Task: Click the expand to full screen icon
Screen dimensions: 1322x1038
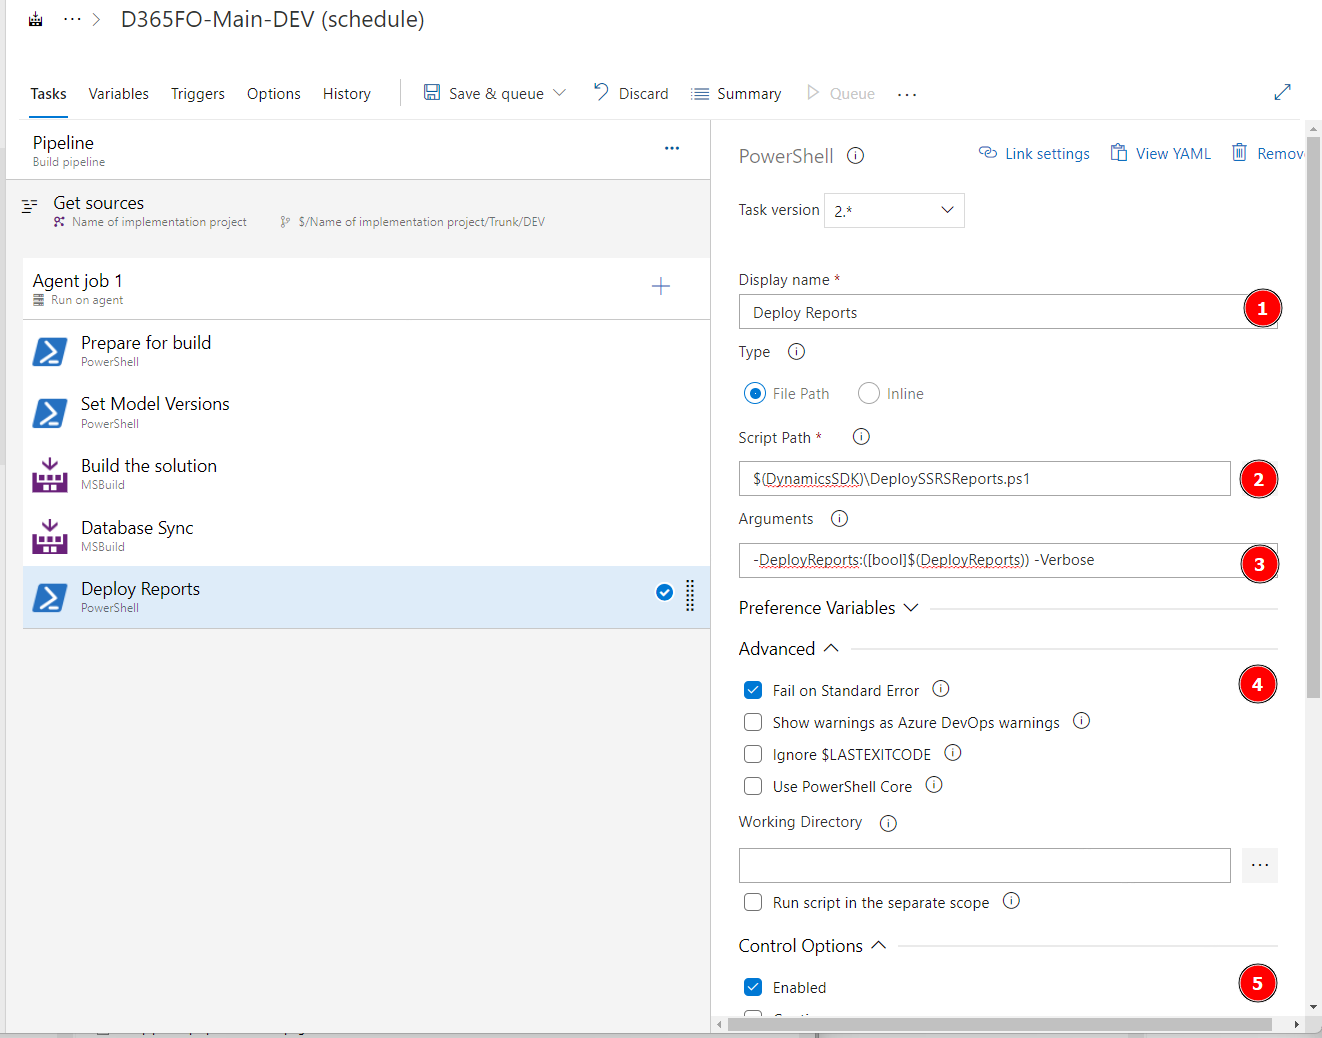Action: pyautogui.click(x=1282, y=92)
